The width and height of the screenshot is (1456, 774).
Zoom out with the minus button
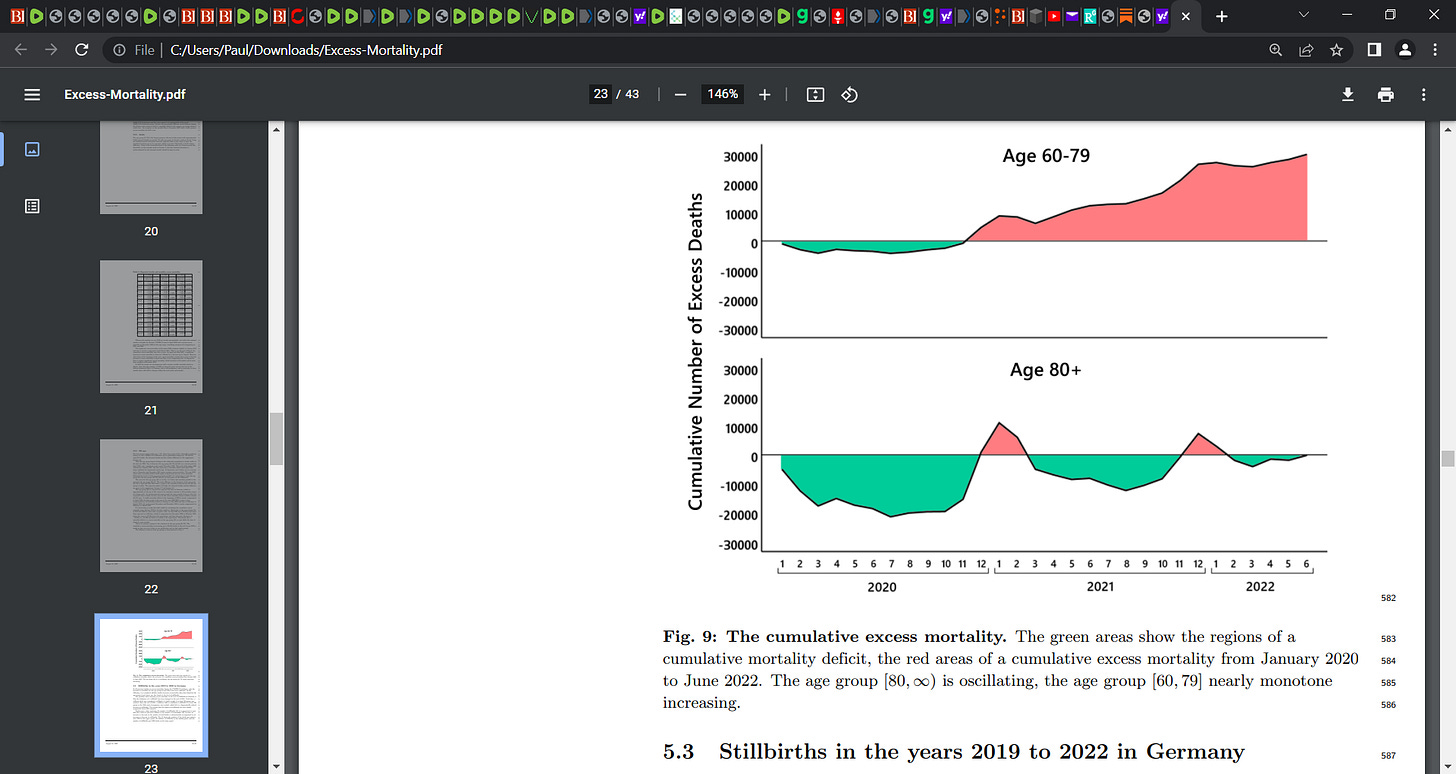point(680,94)
